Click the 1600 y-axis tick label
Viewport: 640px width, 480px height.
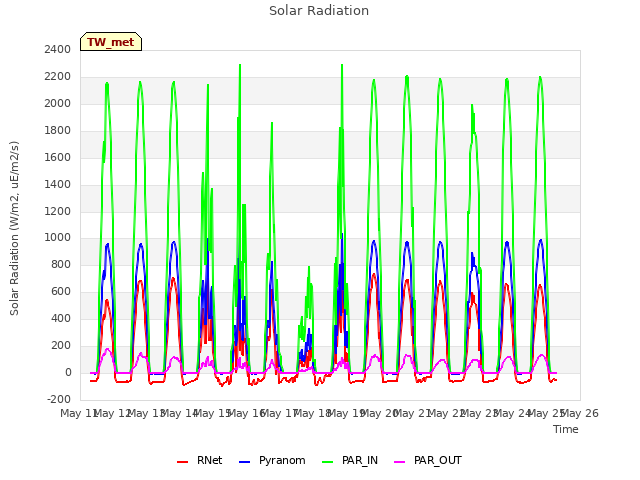58,157
